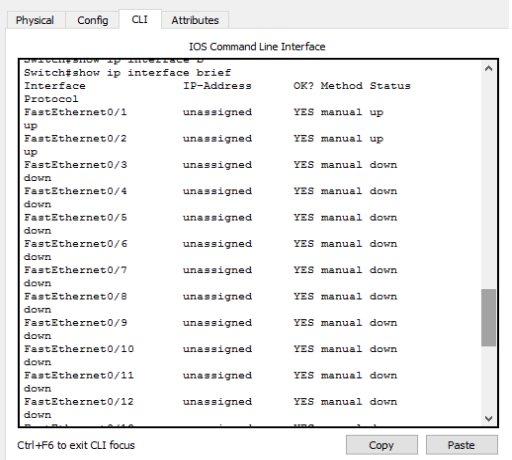Screen dimensions: 512x460
Task: Click the OK? column header text
Action: click(x=304, y=86)
